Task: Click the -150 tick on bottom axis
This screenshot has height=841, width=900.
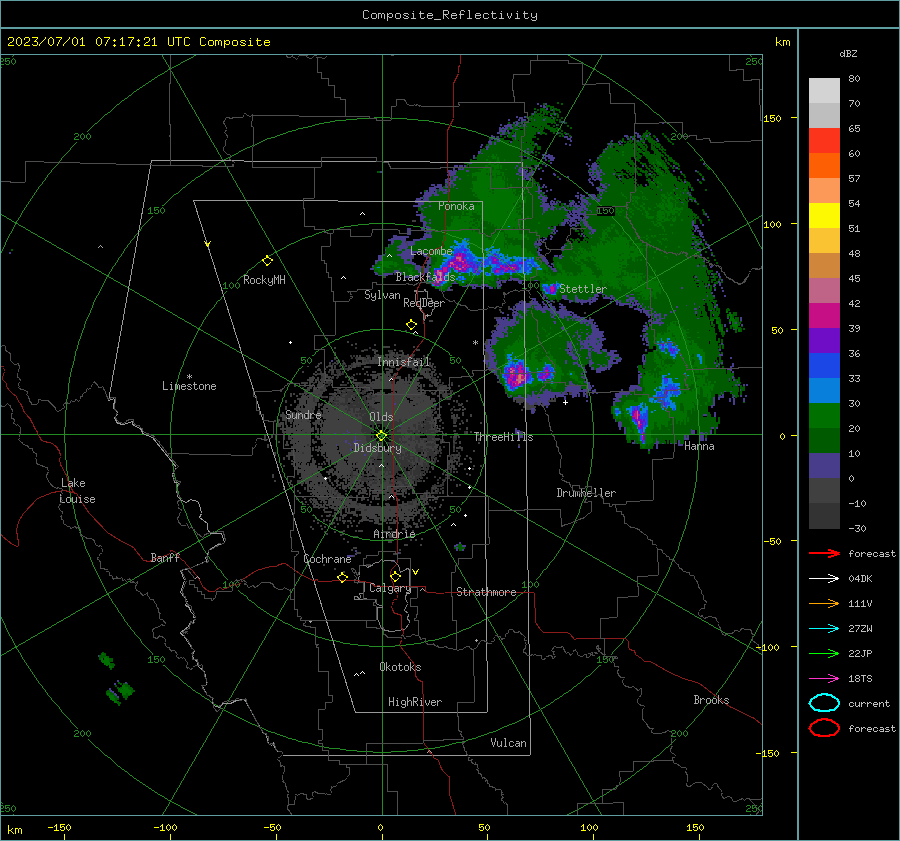Action: pyautogui.click(x=59, y=827)
